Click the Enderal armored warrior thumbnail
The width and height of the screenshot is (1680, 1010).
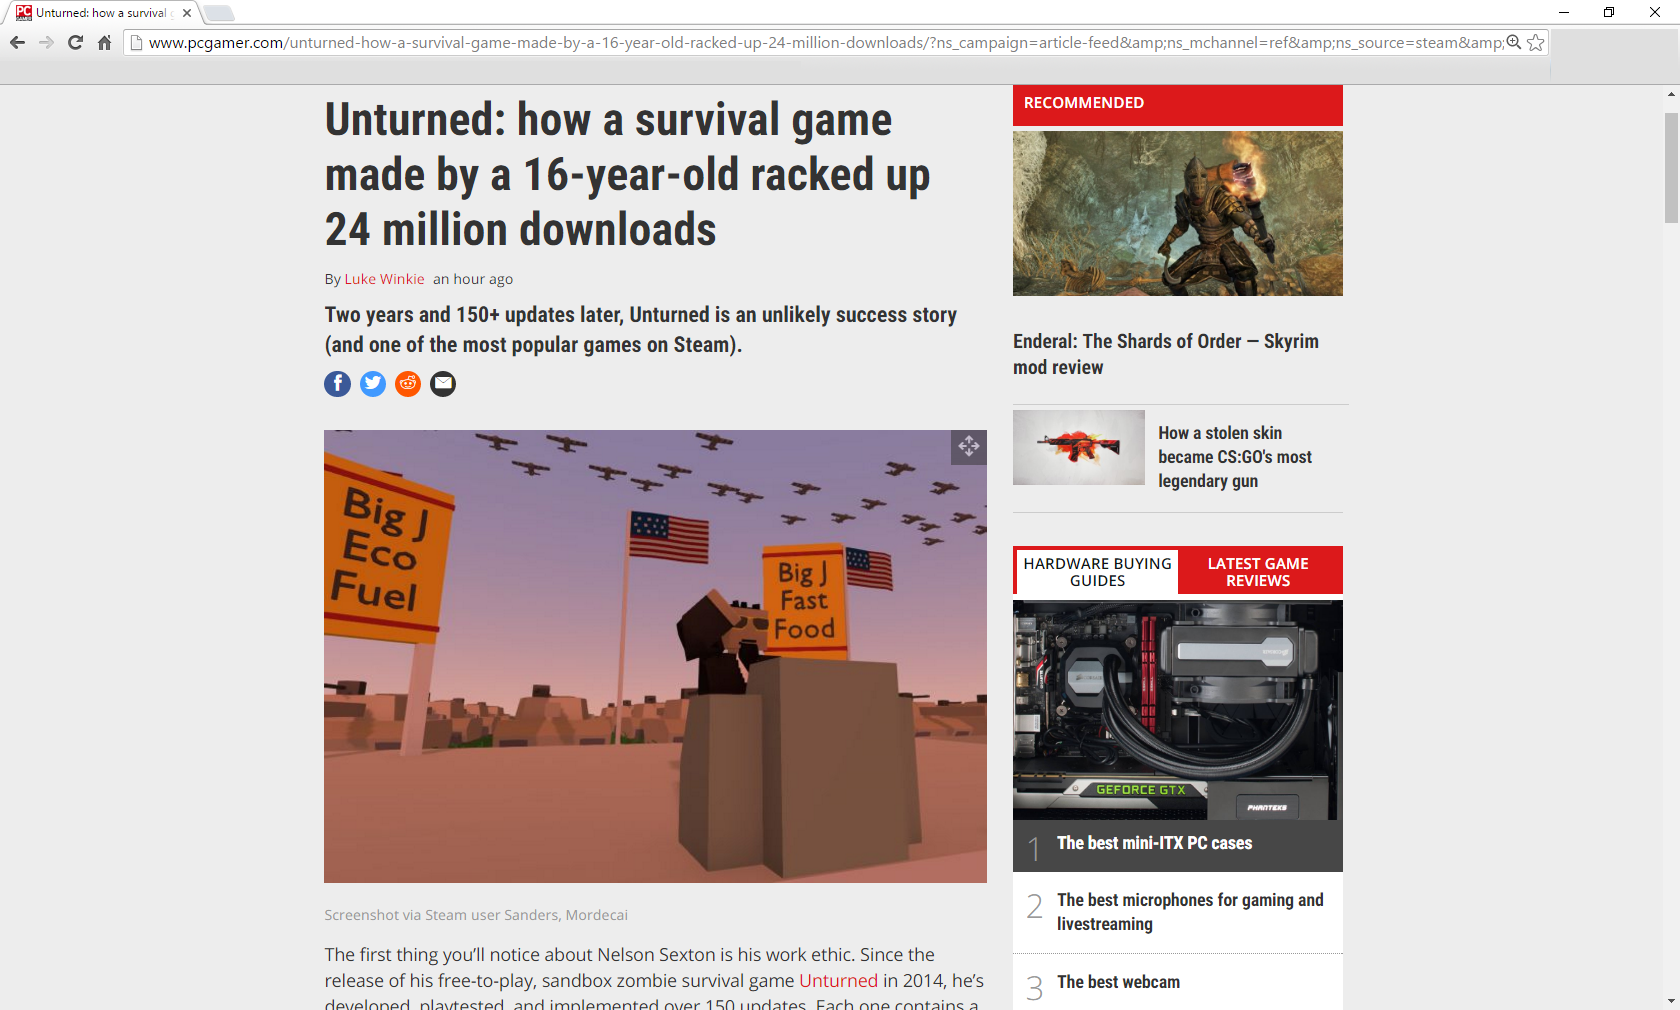click(1178, 213)
